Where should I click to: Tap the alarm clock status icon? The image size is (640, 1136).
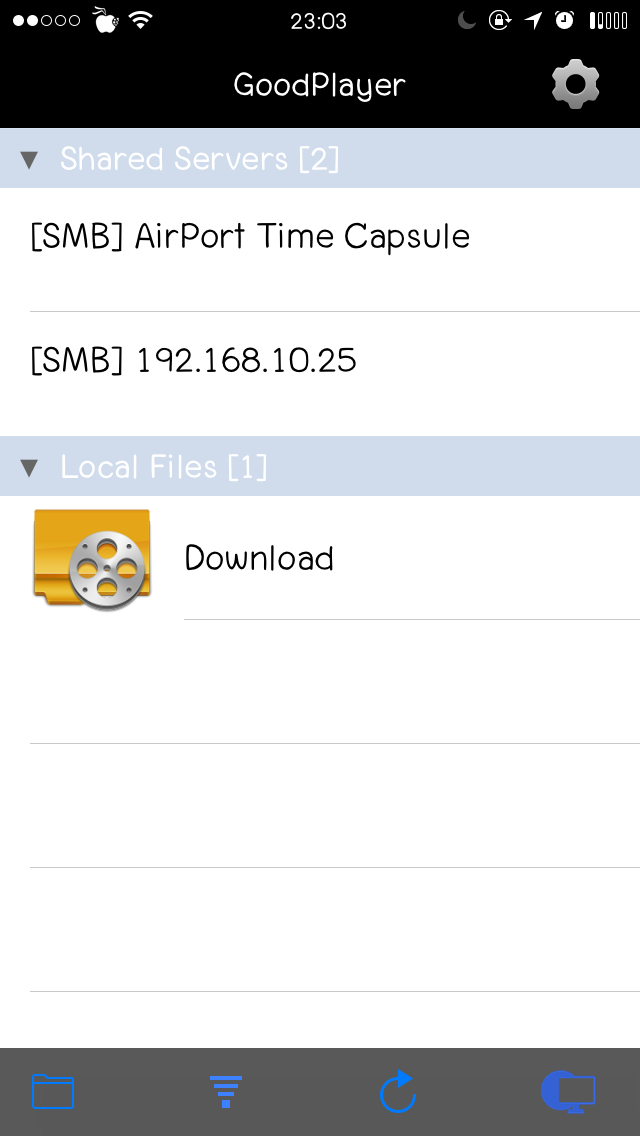pos(565,20)
